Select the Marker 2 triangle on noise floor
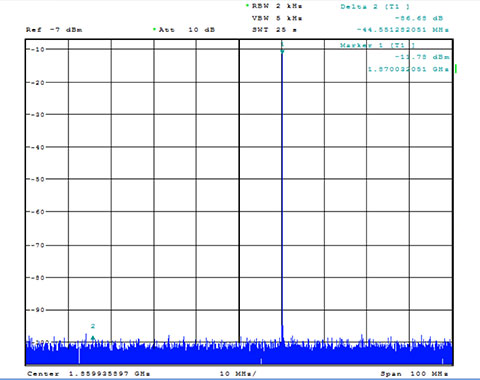This screenshot has width=480, height=380. click(93, 338)
